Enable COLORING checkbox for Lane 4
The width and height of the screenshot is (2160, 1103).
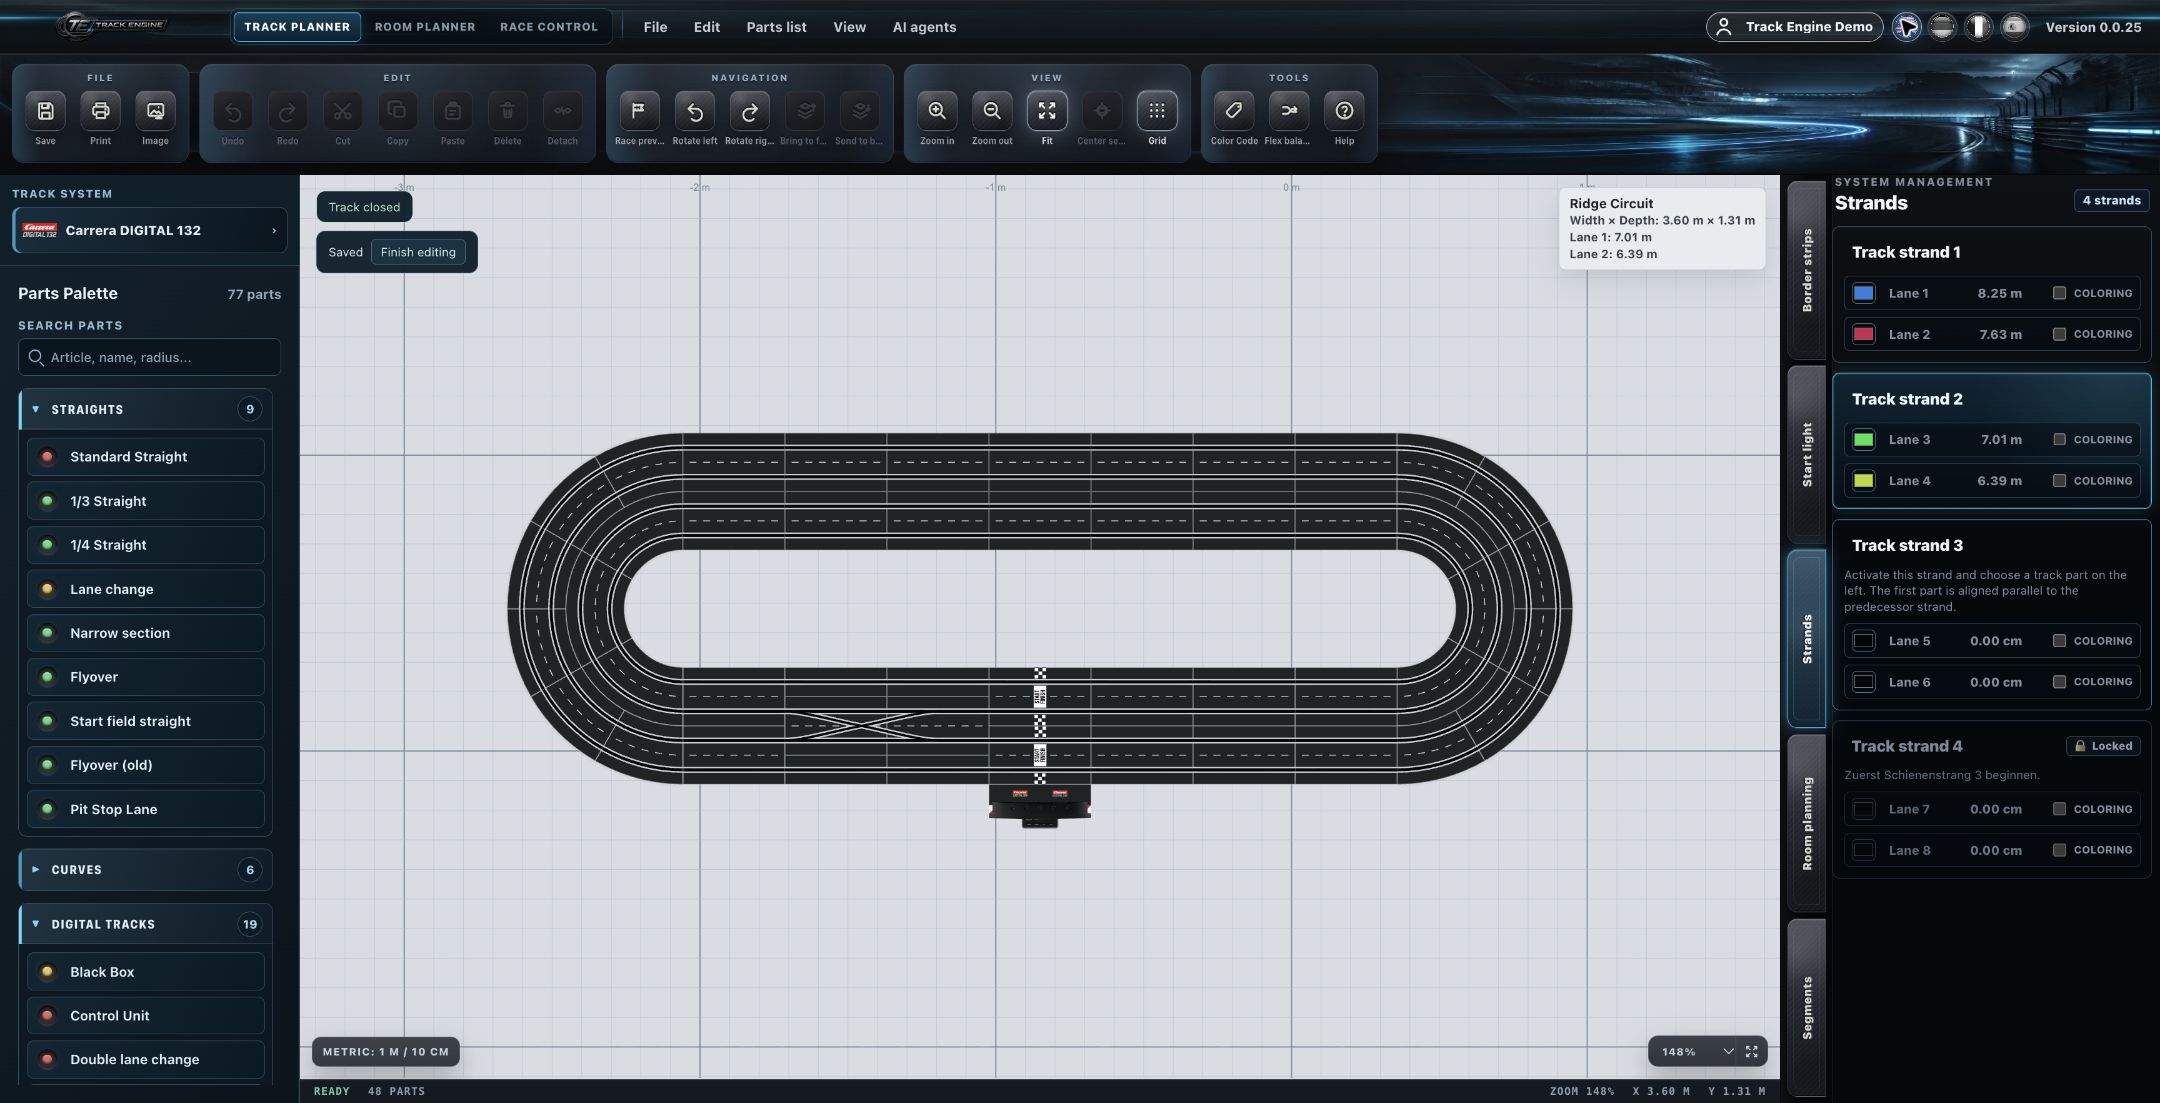2059,481
